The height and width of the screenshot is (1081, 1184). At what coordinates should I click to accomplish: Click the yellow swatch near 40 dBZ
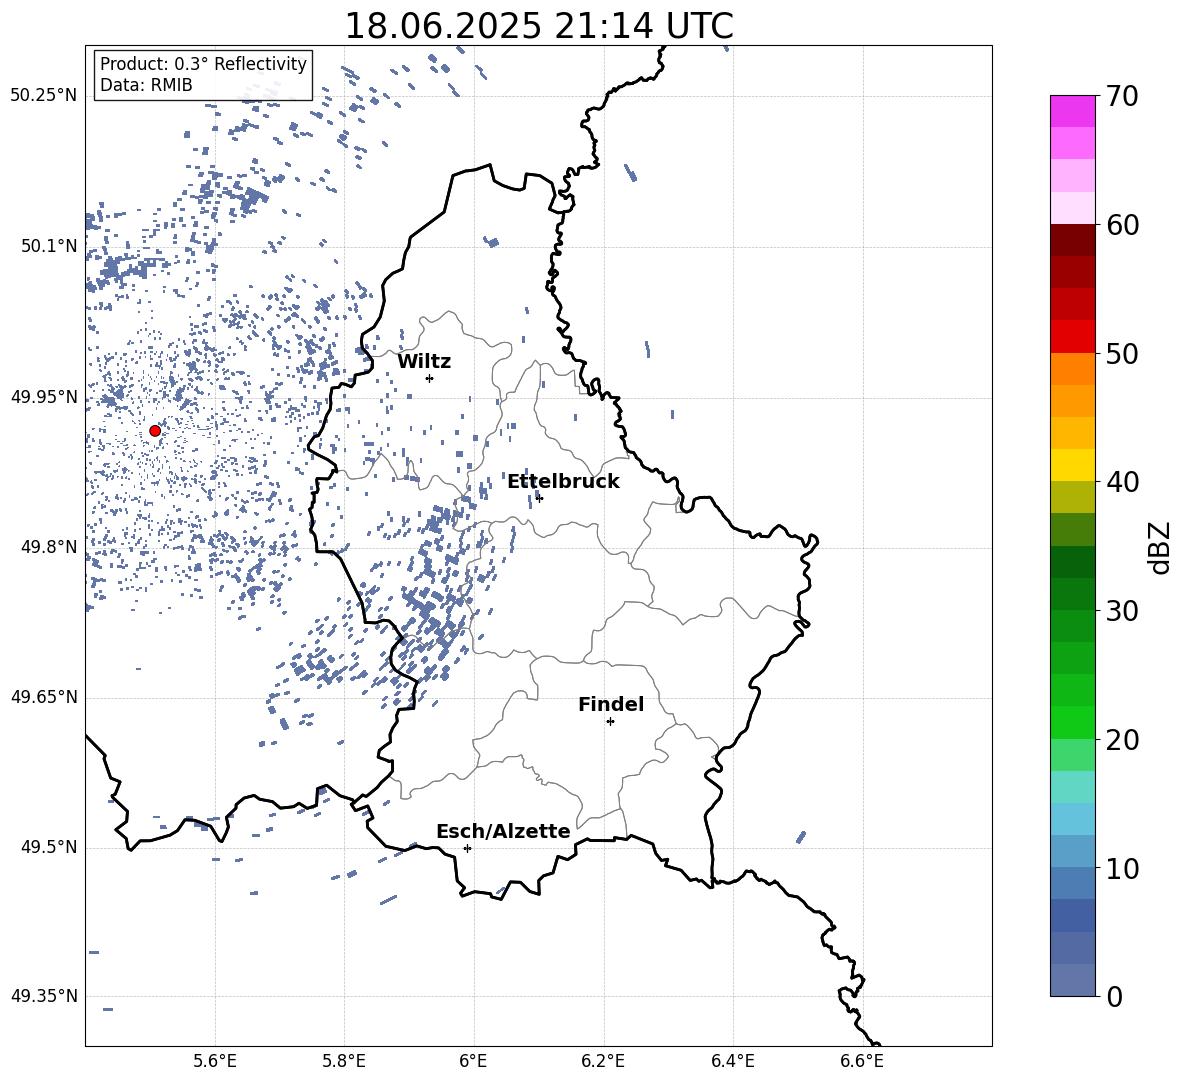pyautogui.click(x=1072, y=465)
